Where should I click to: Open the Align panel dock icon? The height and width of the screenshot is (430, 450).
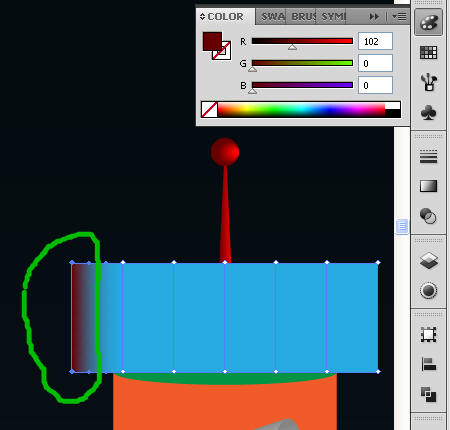point(428,364)
